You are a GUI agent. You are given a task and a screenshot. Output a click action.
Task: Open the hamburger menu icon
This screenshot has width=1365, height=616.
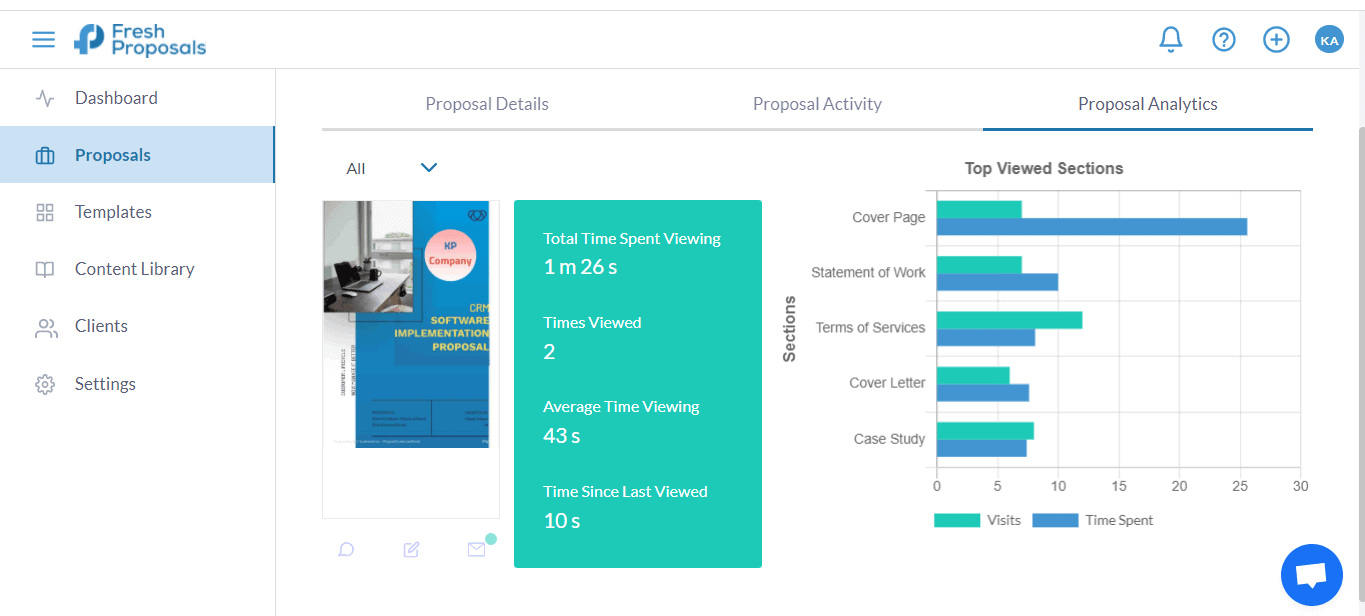(x=43, y=40)
